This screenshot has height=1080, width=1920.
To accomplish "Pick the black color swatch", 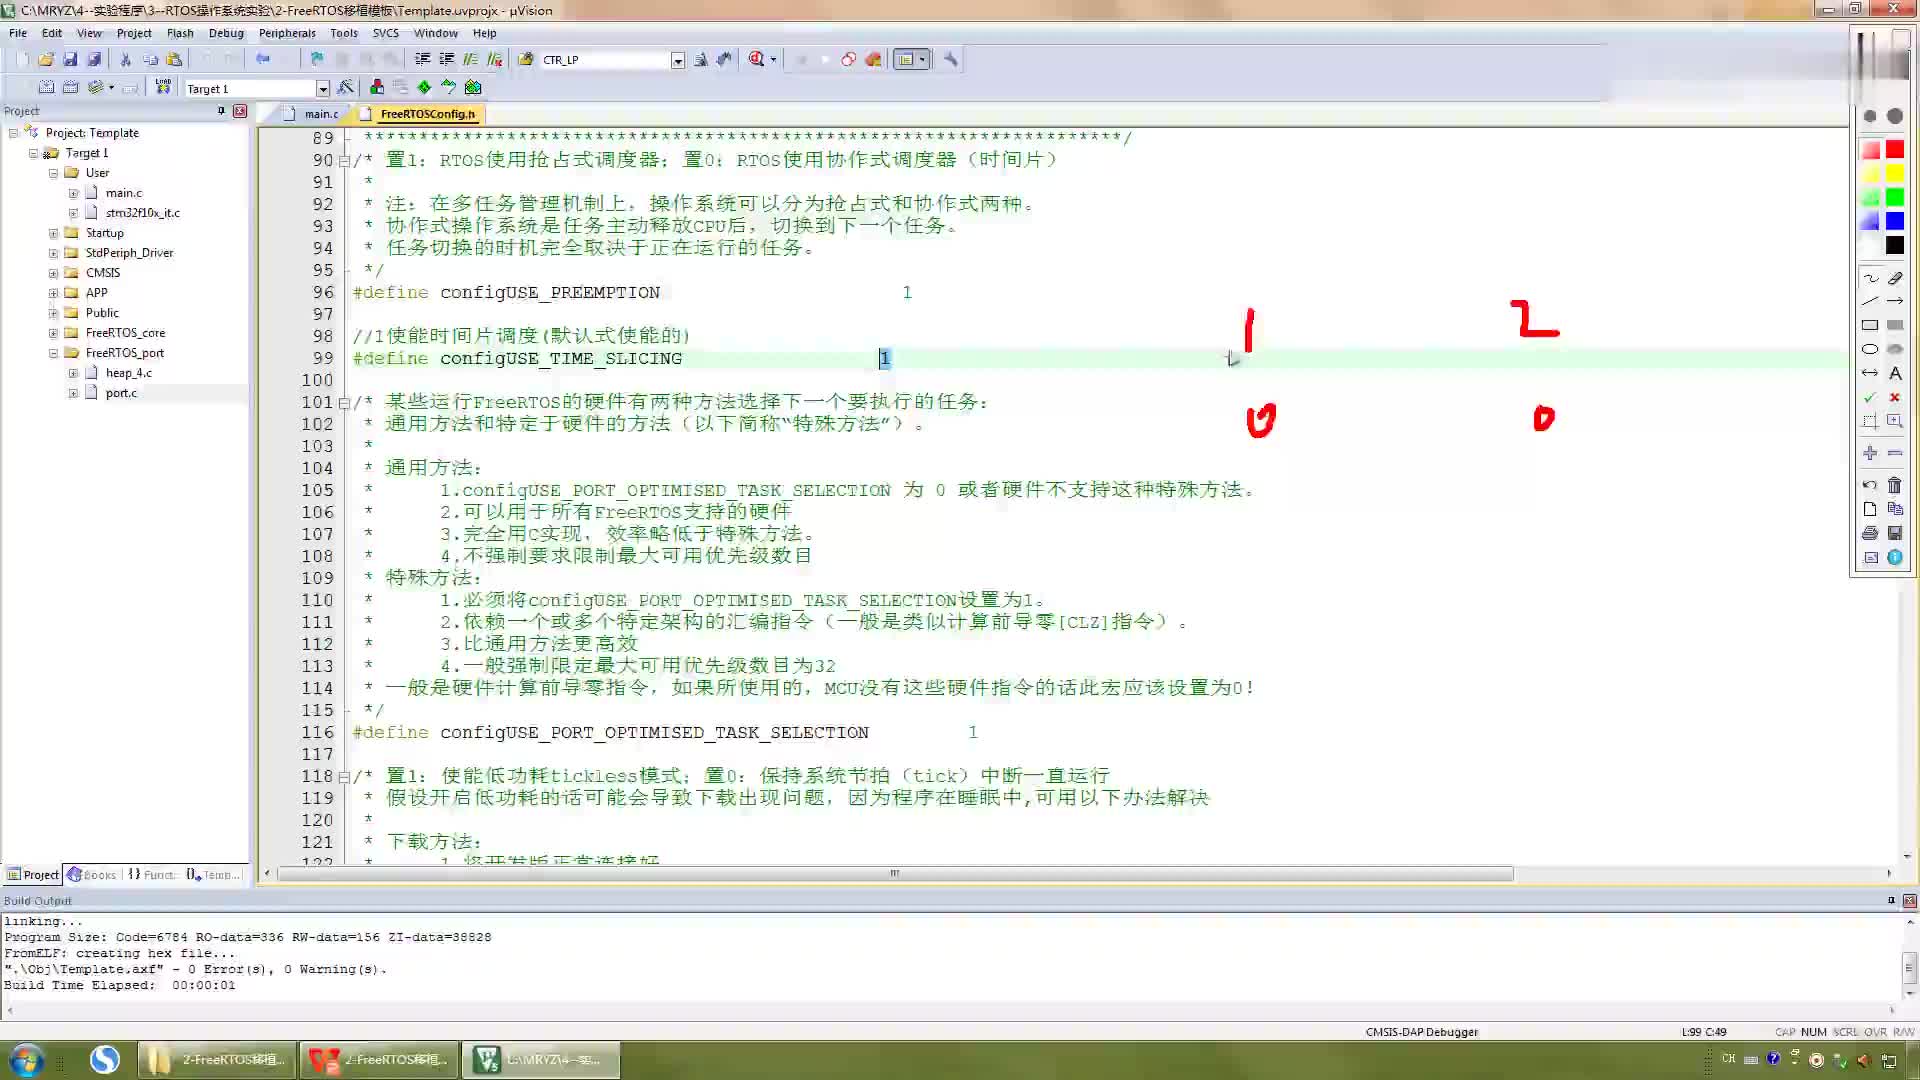I will click(x=1895, y=245).
